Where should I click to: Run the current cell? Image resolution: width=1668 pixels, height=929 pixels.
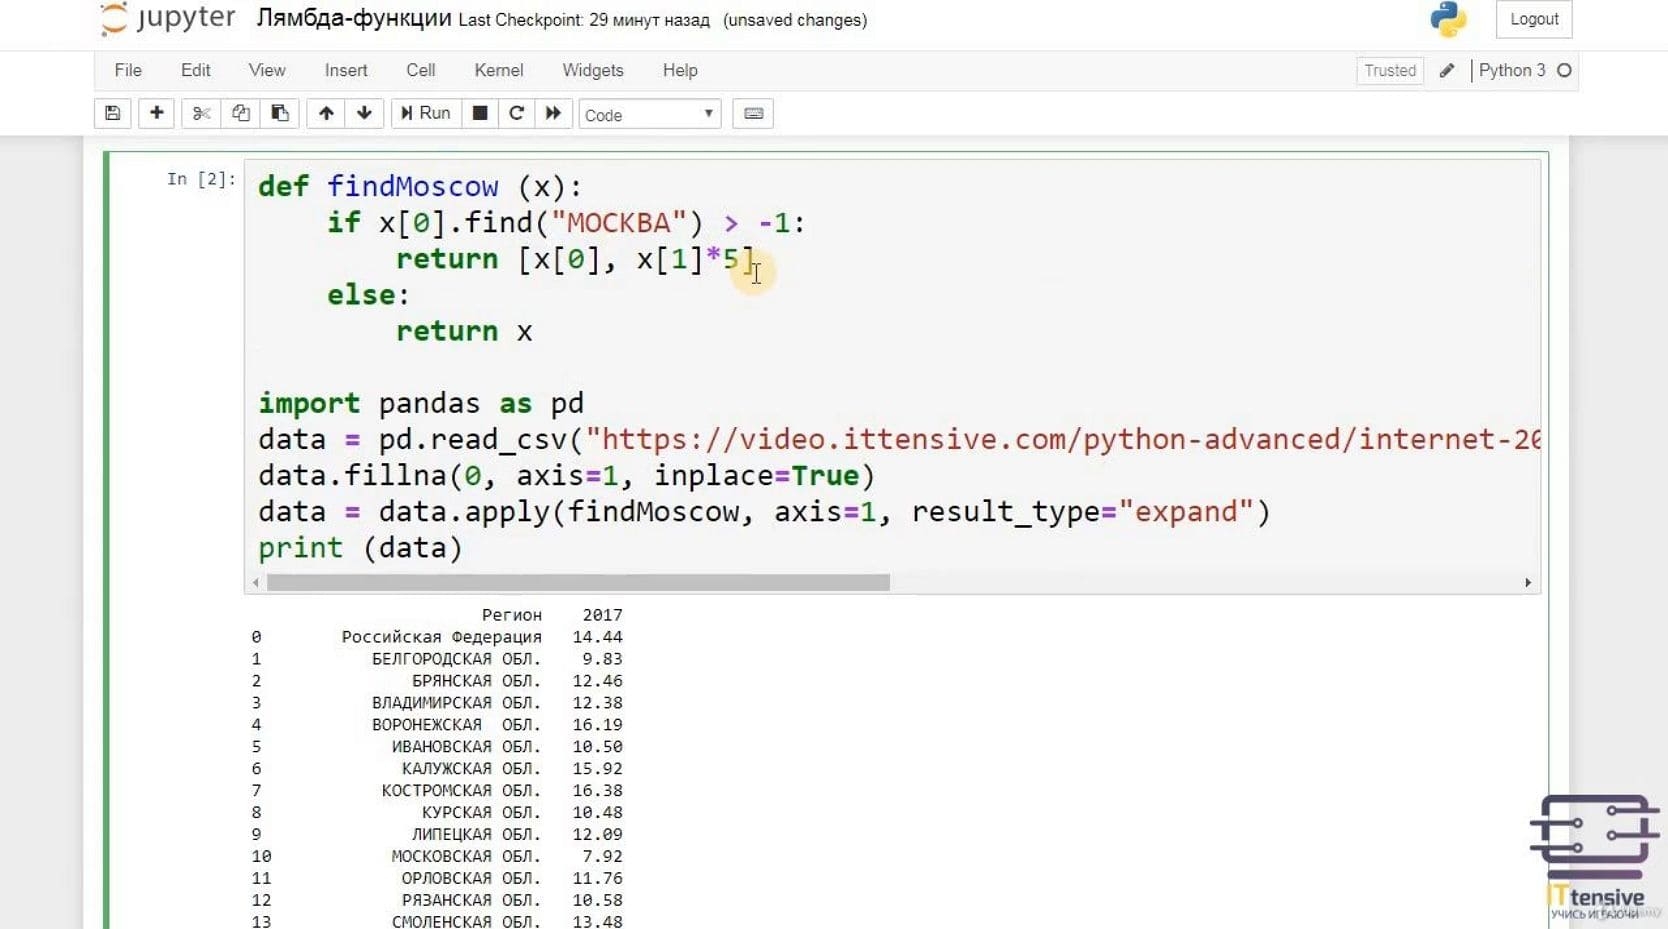(425, 113)
